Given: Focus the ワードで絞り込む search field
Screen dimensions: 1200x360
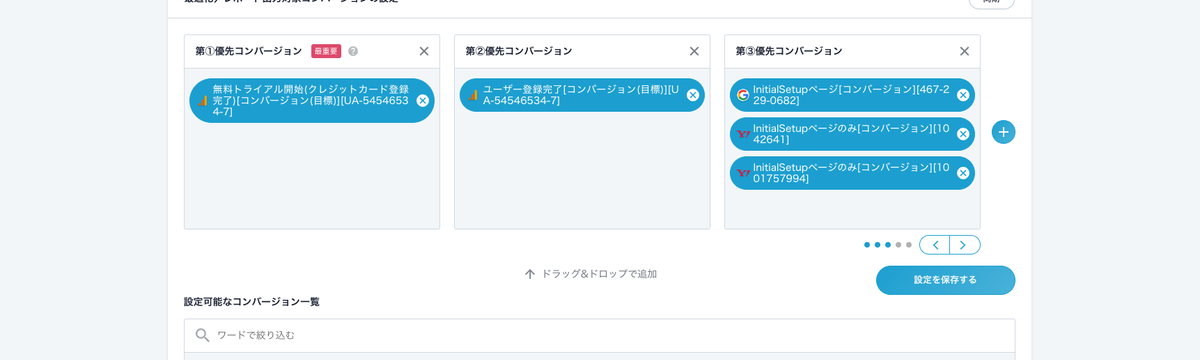Looking at the screenshot, I should coord(599,335).
